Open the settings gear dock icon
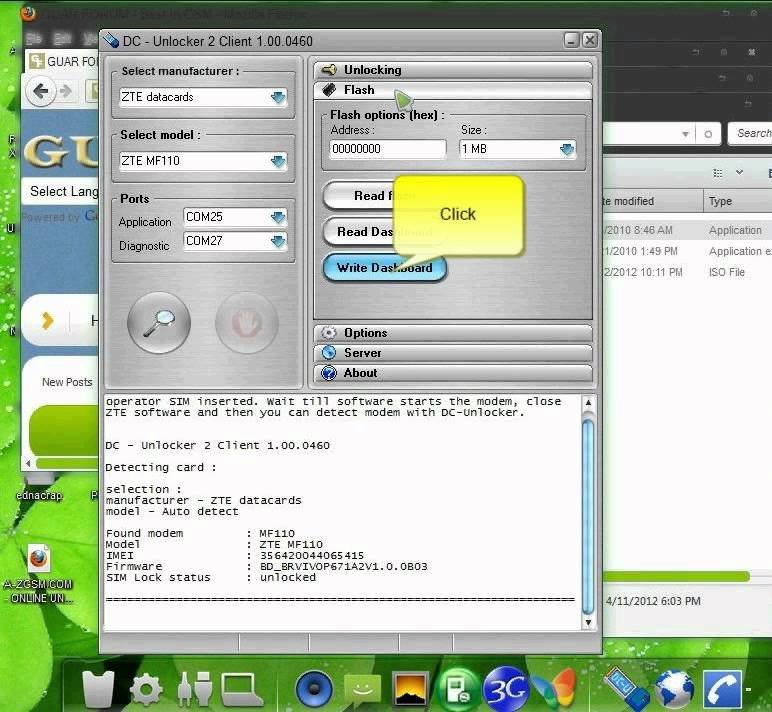This screenshot has width=772, height=712. coord(146,689)
